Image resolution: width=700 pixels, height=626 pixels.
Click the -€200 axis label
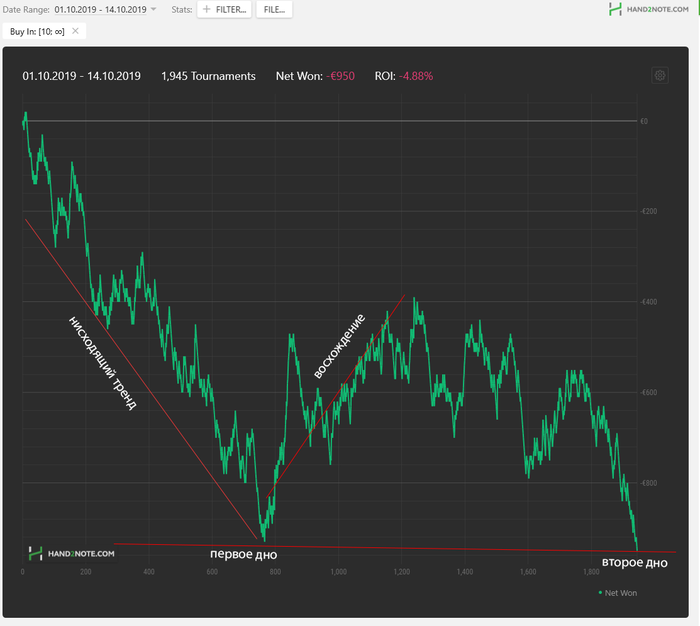pos(649,211)
